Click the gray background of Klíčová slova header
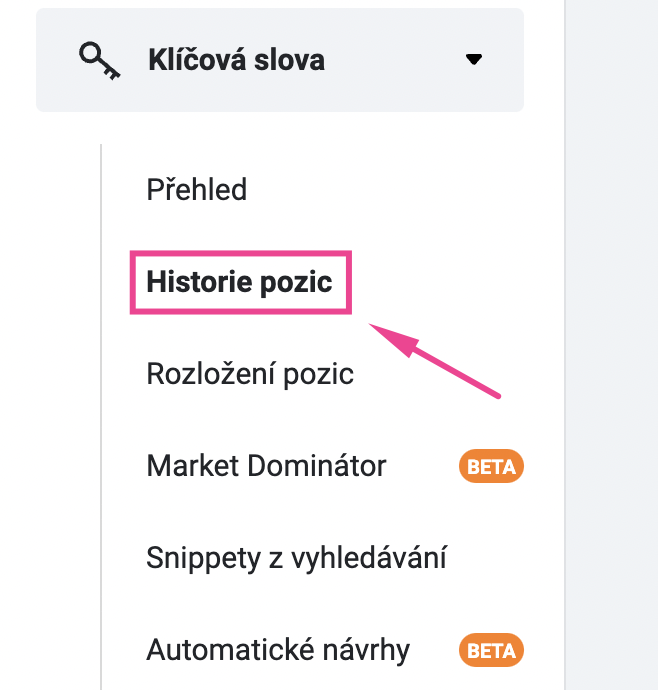The image size is (658, 690). pyautogui.click(x=396, y=88)
